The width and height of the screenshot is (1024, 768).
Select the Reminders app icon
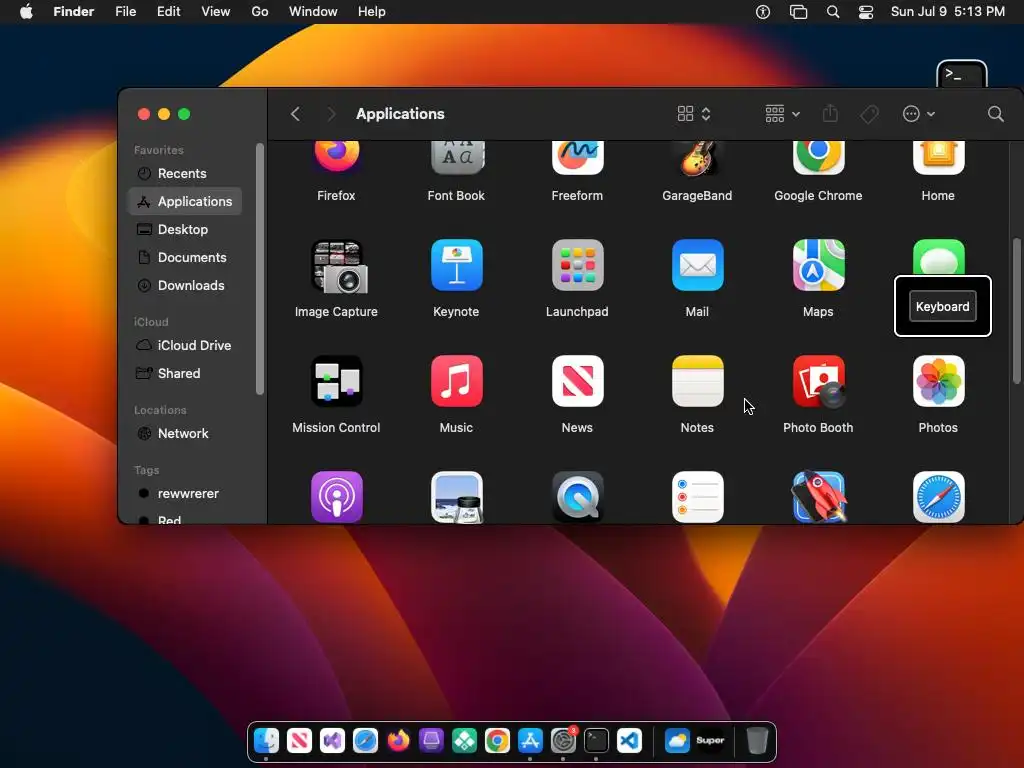tap(697, 497)
